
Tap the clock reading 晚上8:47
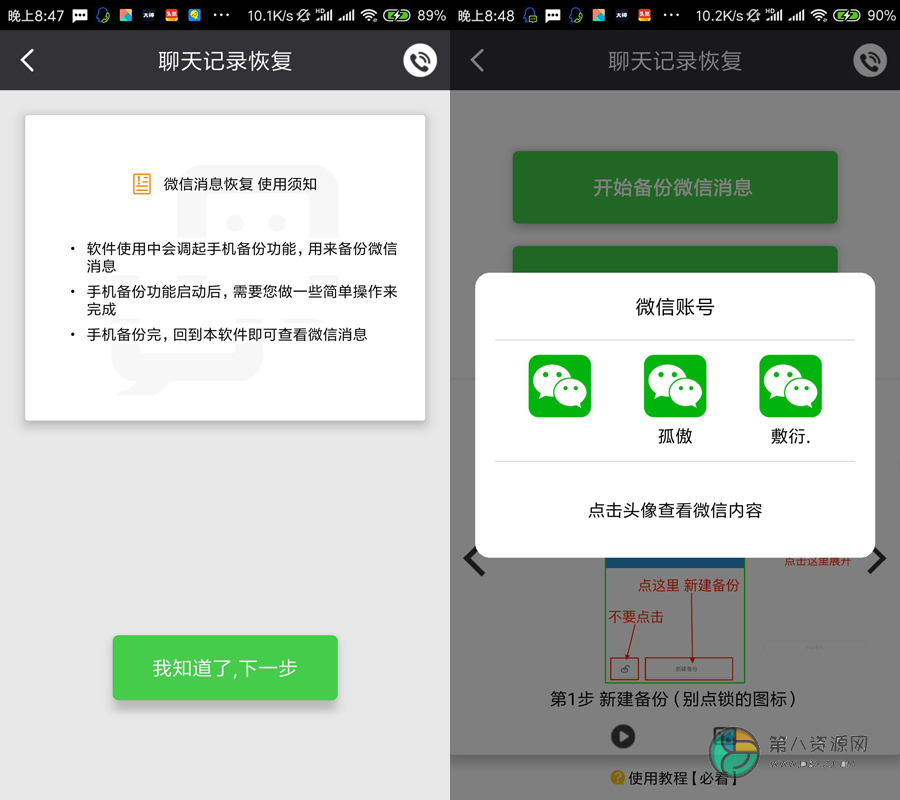36,15
